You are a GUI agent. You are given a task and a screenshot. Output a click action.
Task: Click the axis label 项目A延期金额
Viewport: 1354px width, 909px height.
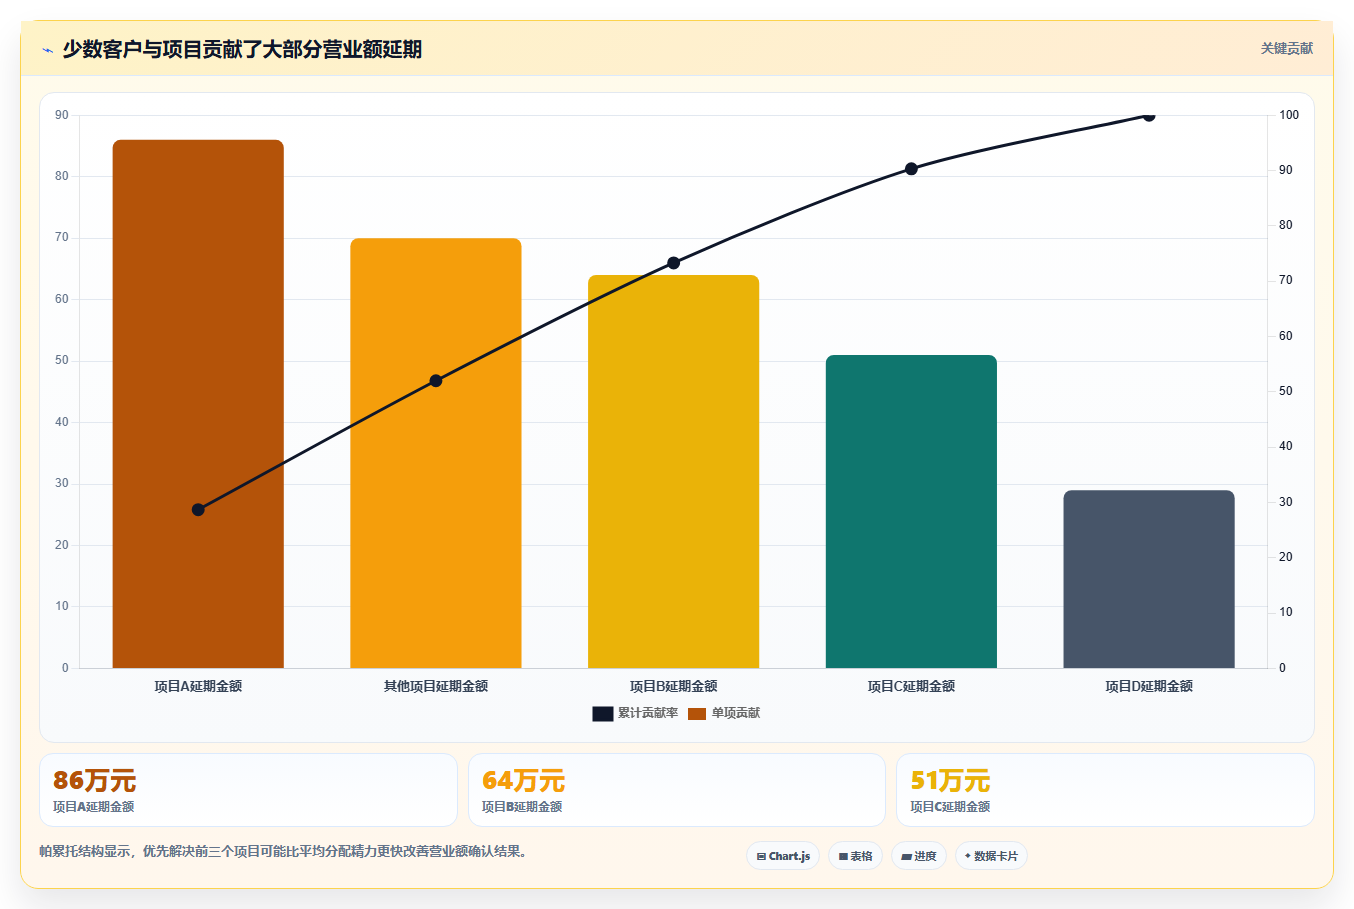click(x=198, y=686)
